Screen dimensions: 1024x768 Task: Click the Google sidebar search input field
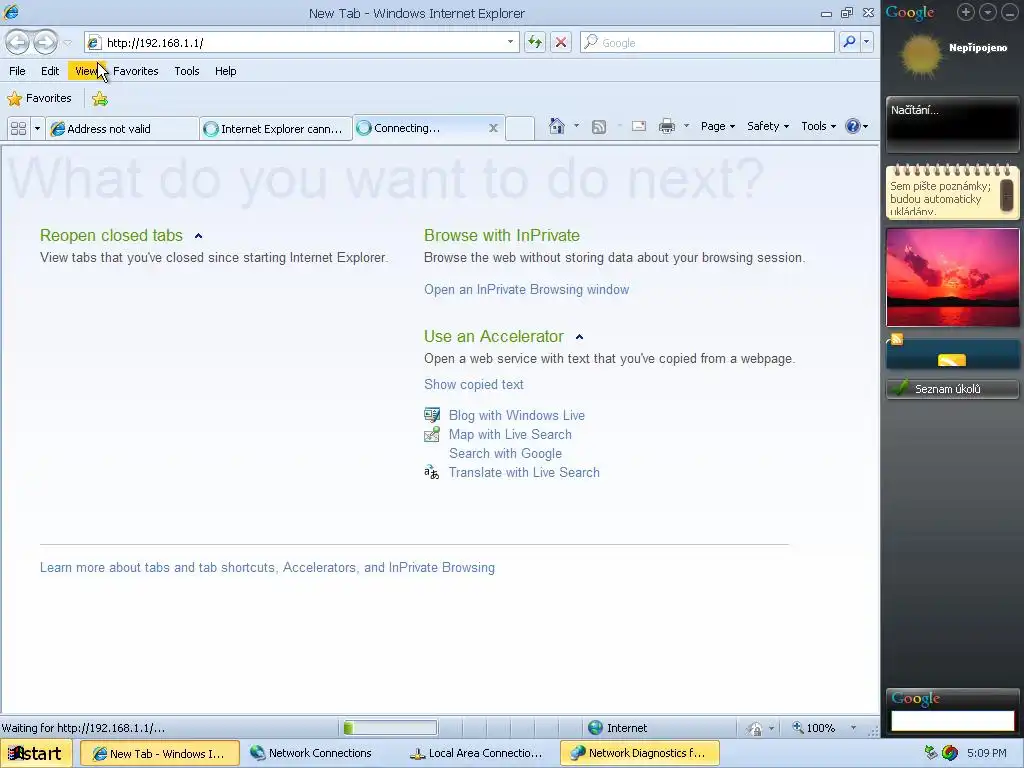point(952,720)
